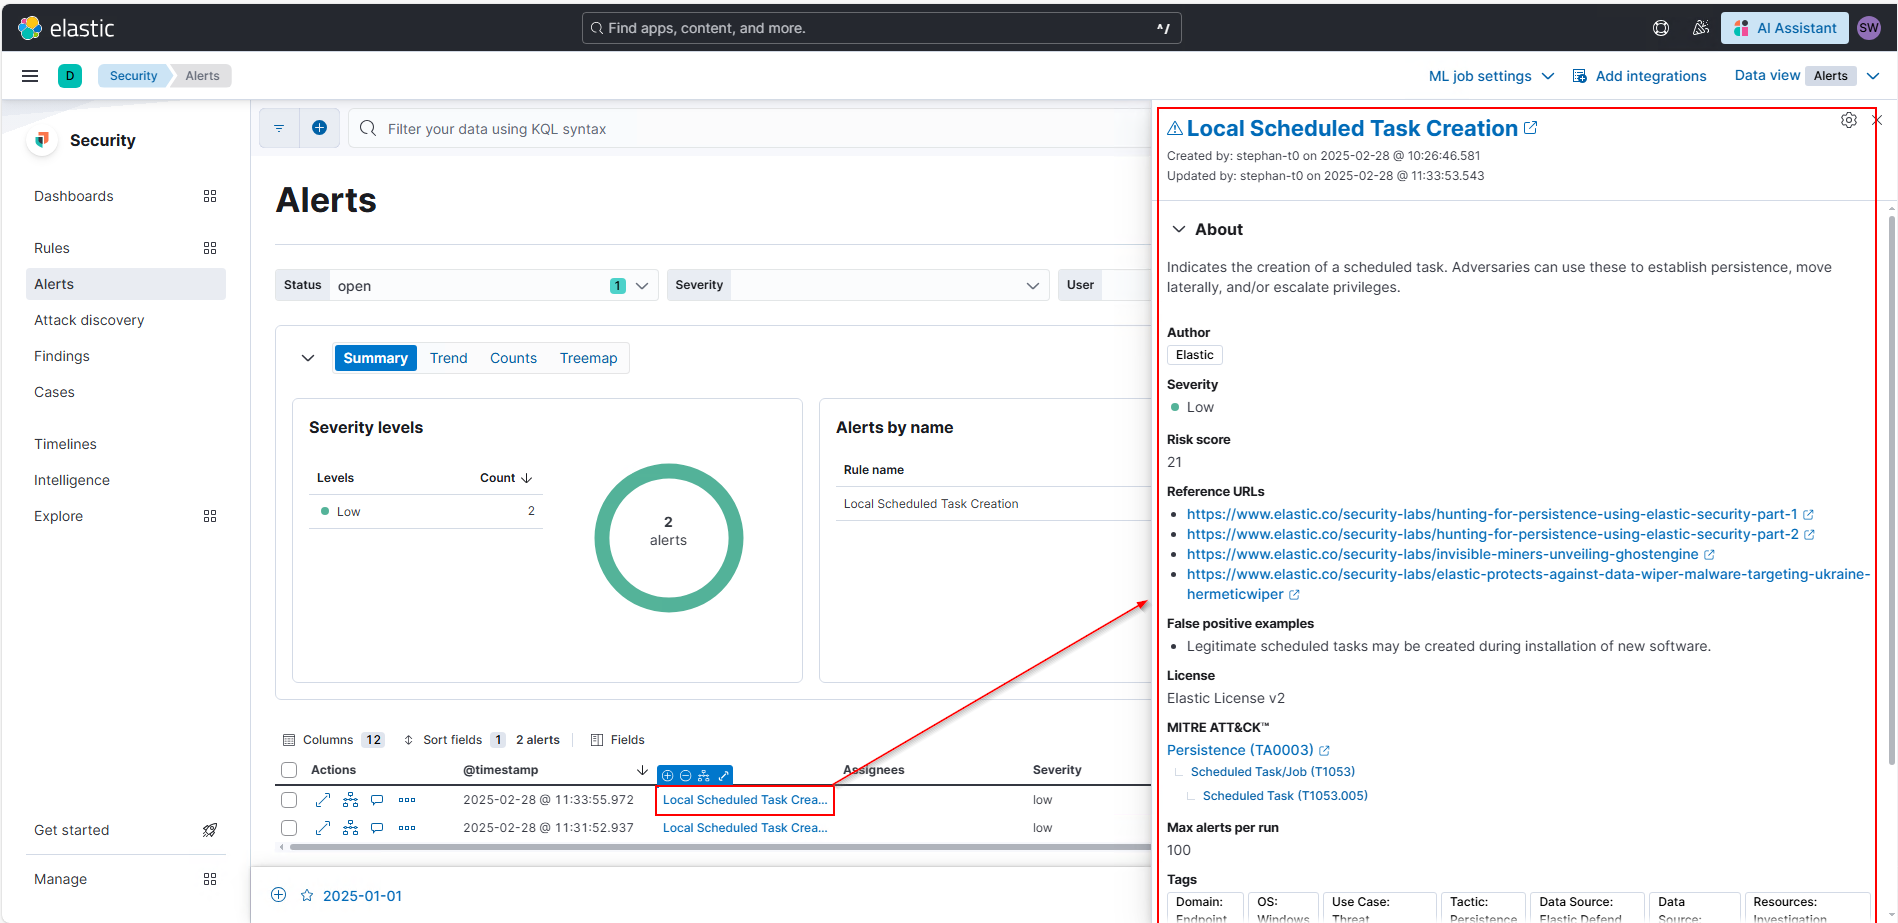This screenshot has width=1898, height=923.
Task: Open the invisible-miners ghostengine reference URL
Action: pos(1443,554)
